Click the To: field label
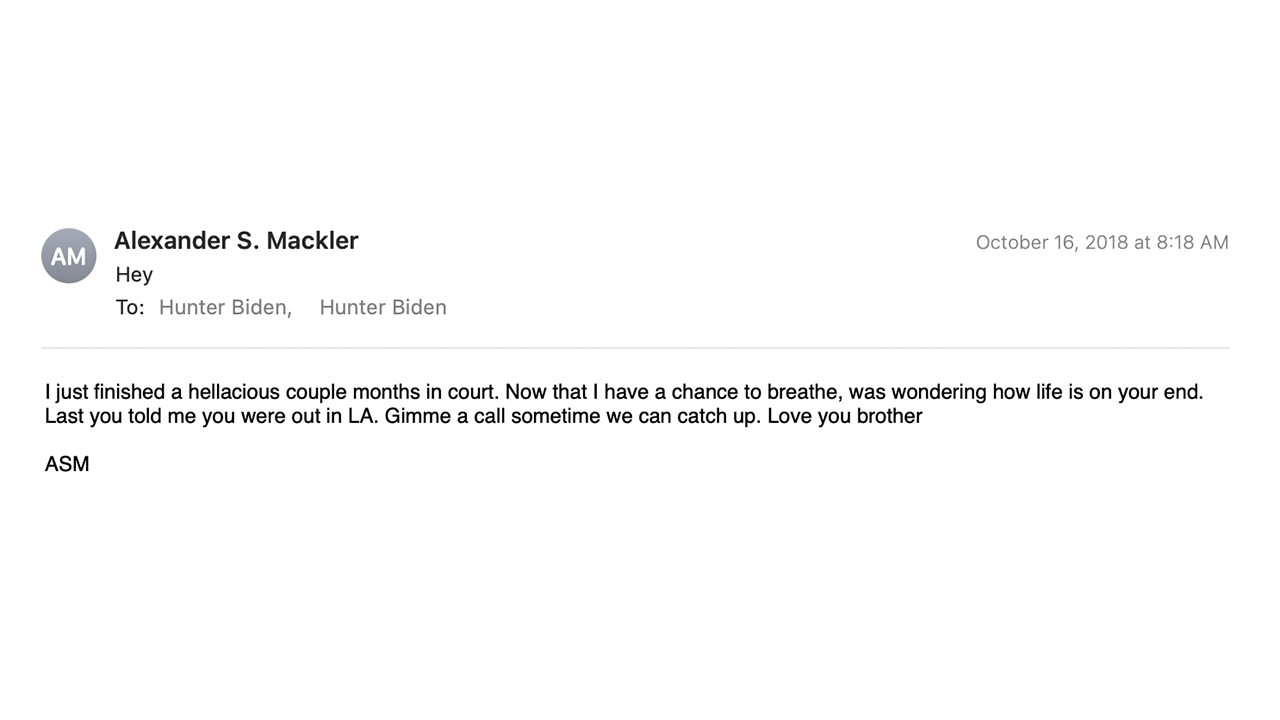This screenshot has width=1280, height=720. coord(130,308)
